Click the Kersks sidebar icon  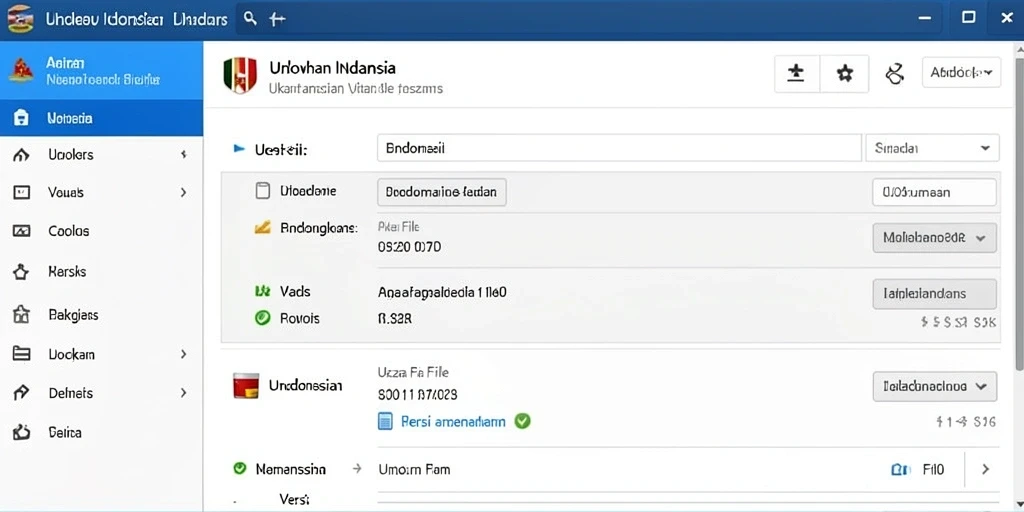tap(22, 272)
